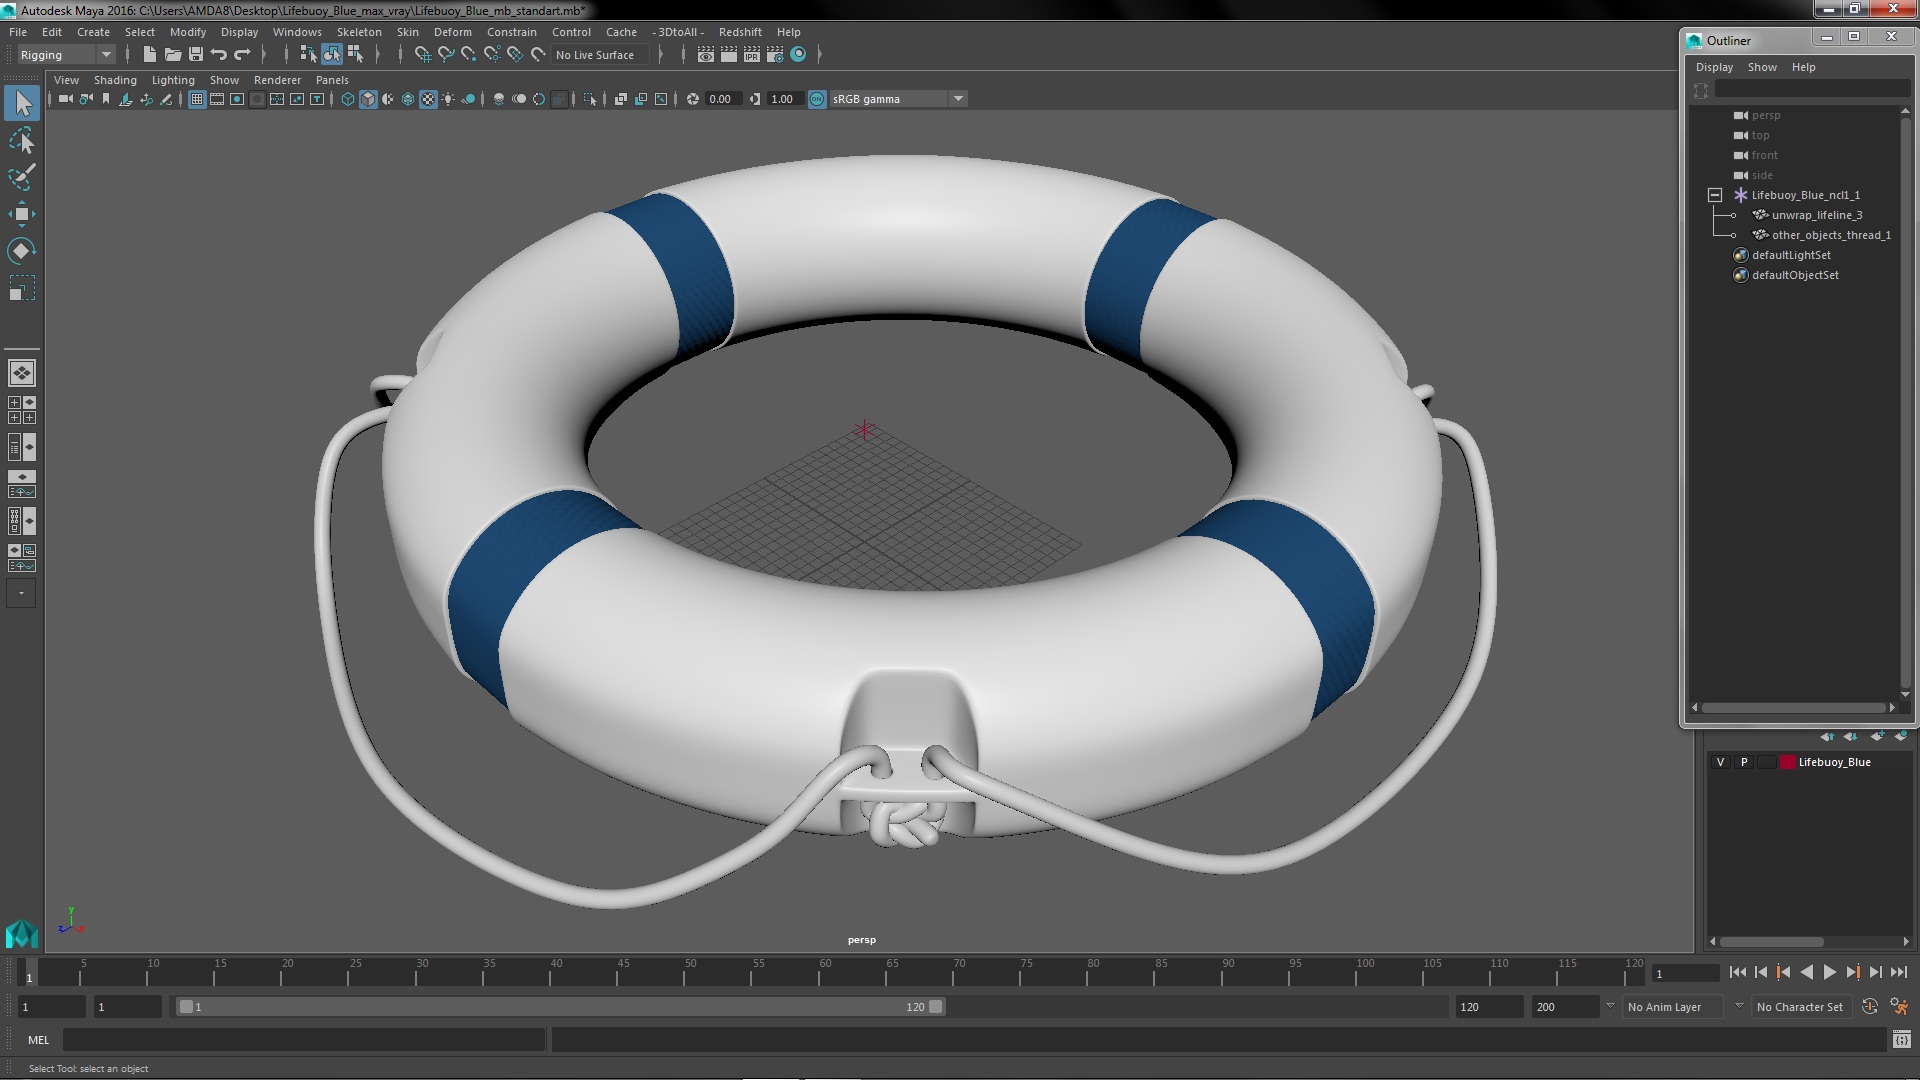Click the red Lifebuoy_Blue layer color swatch
1920x1080 pixels.
coord(1787,762)
